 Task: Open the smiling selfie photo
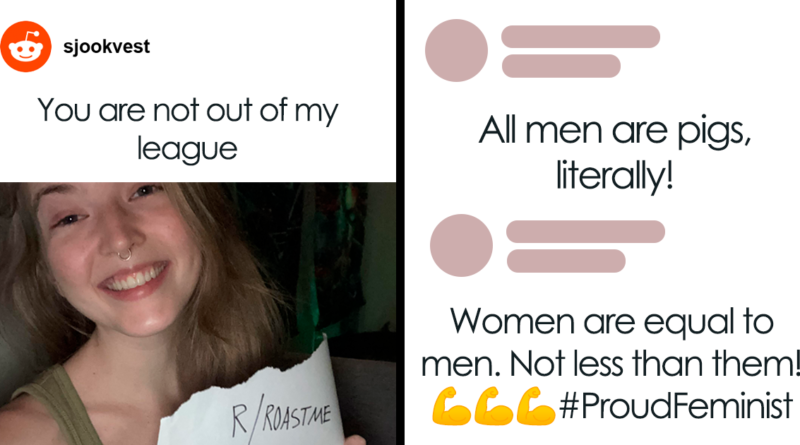click(198, 313)
